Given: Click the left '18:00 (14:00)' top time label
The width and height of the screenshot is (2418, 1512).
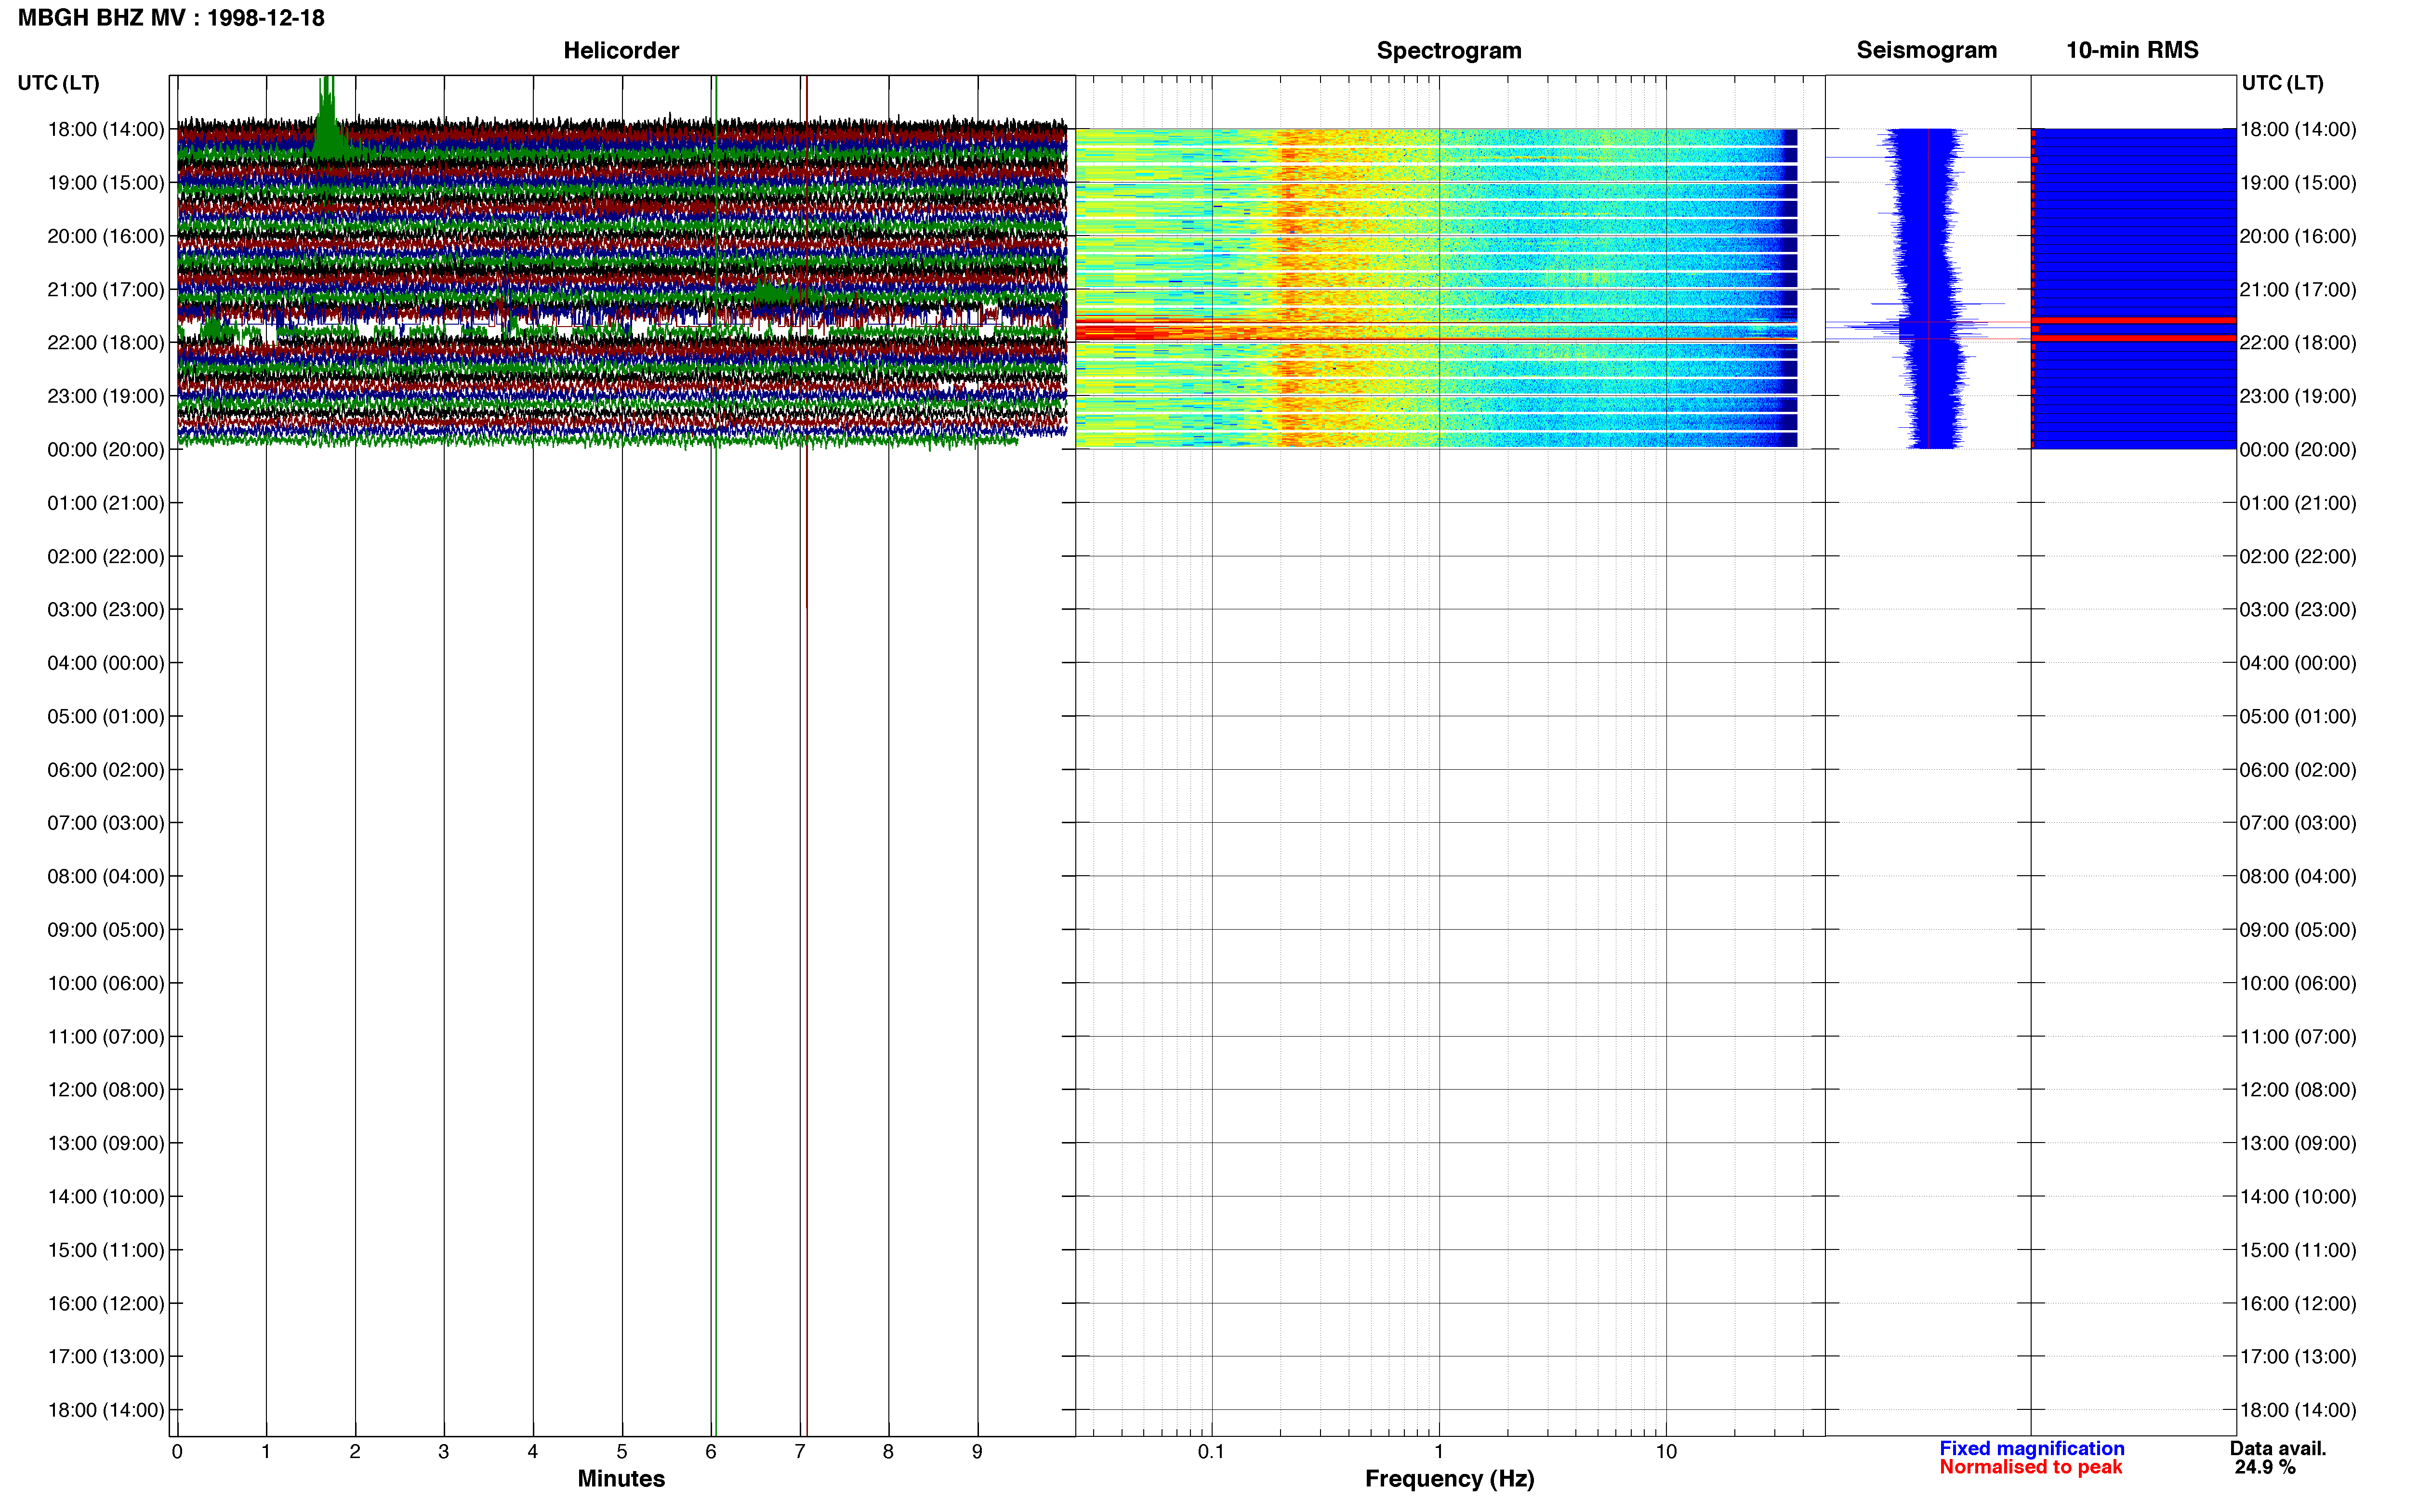Looking at the screenshot, I should click(106, 129).
